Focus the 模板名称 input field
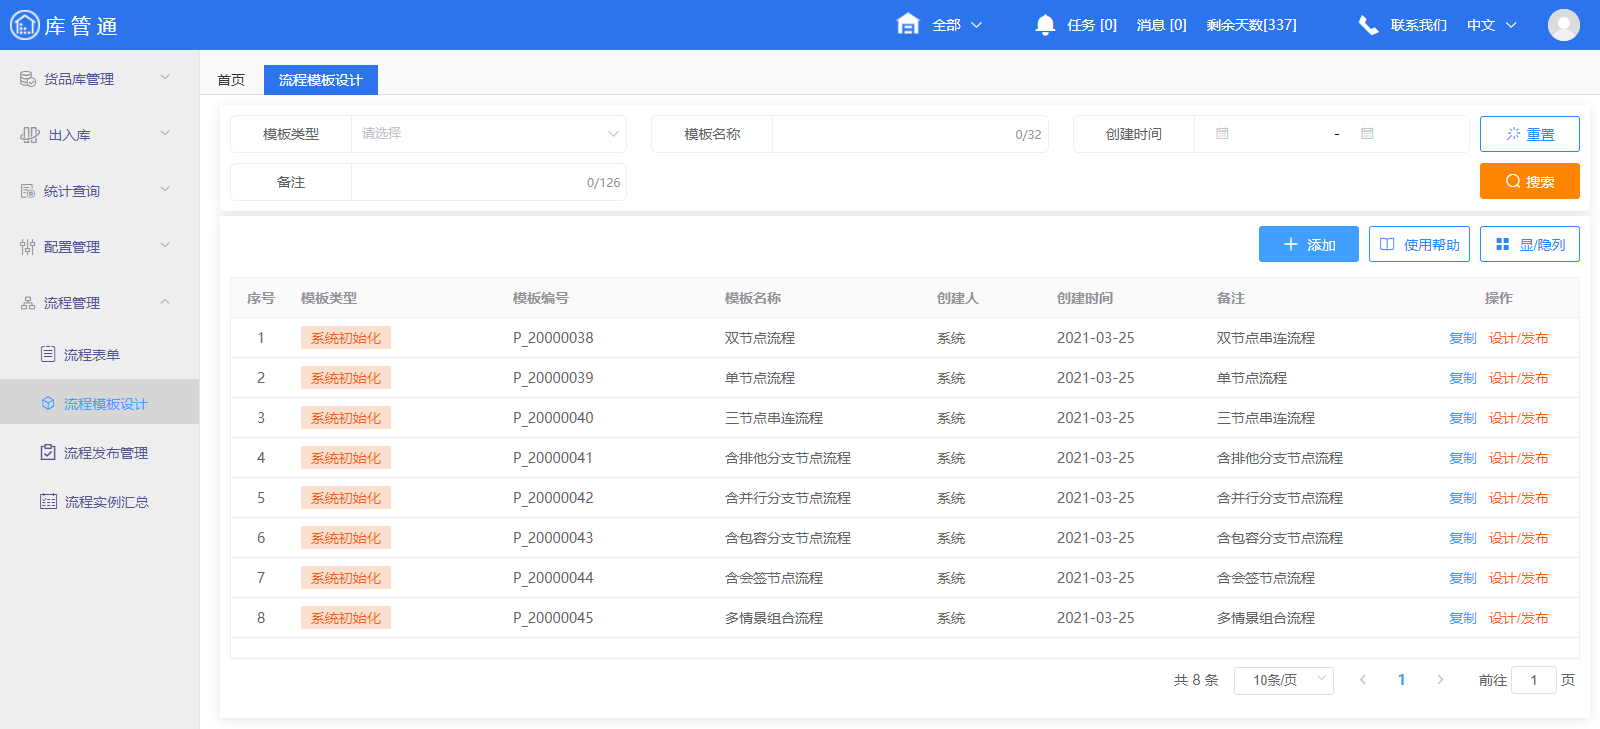This screenshot has height=729, width=1600. (x=910, y=134)
